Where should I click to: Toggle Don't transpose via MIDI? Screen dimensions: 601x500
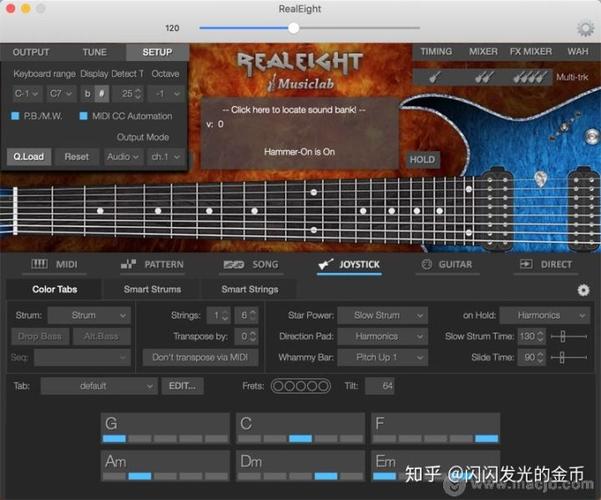coord(200,357)
